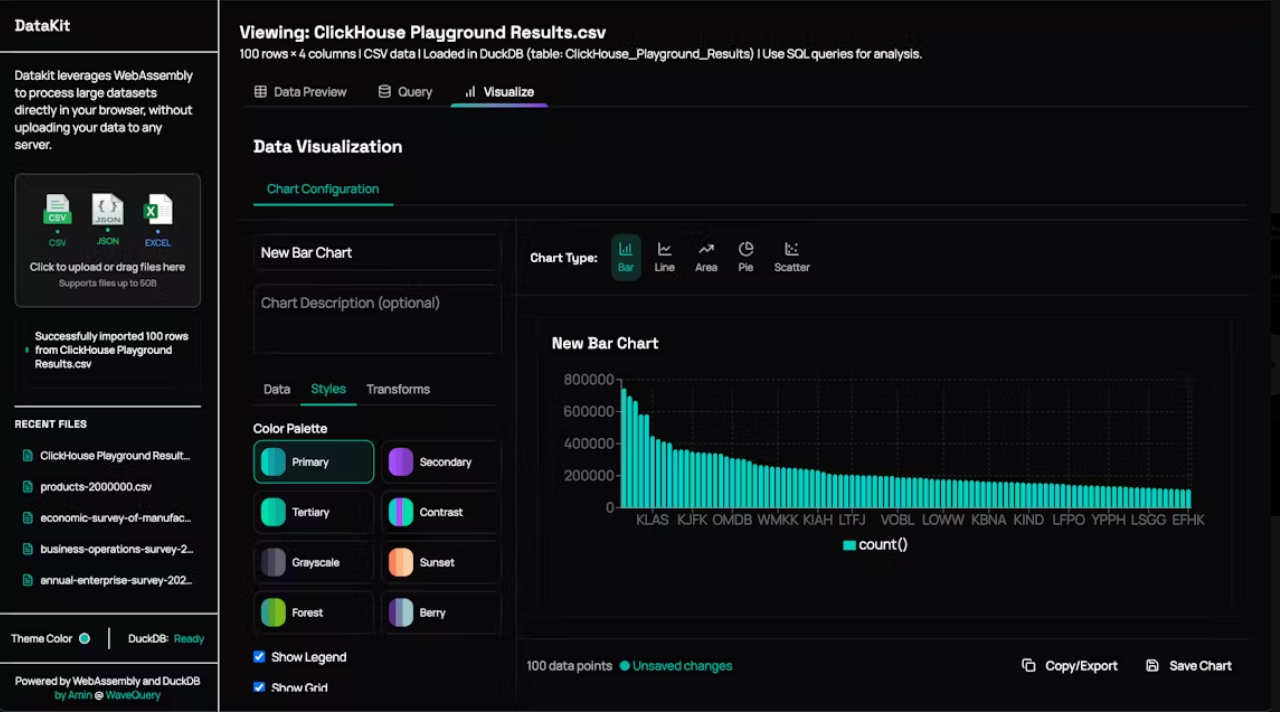Screen dimensions: 1280x712
Task: Click file icon beside business-operations-survey
Action: click(x=28, y=549)
